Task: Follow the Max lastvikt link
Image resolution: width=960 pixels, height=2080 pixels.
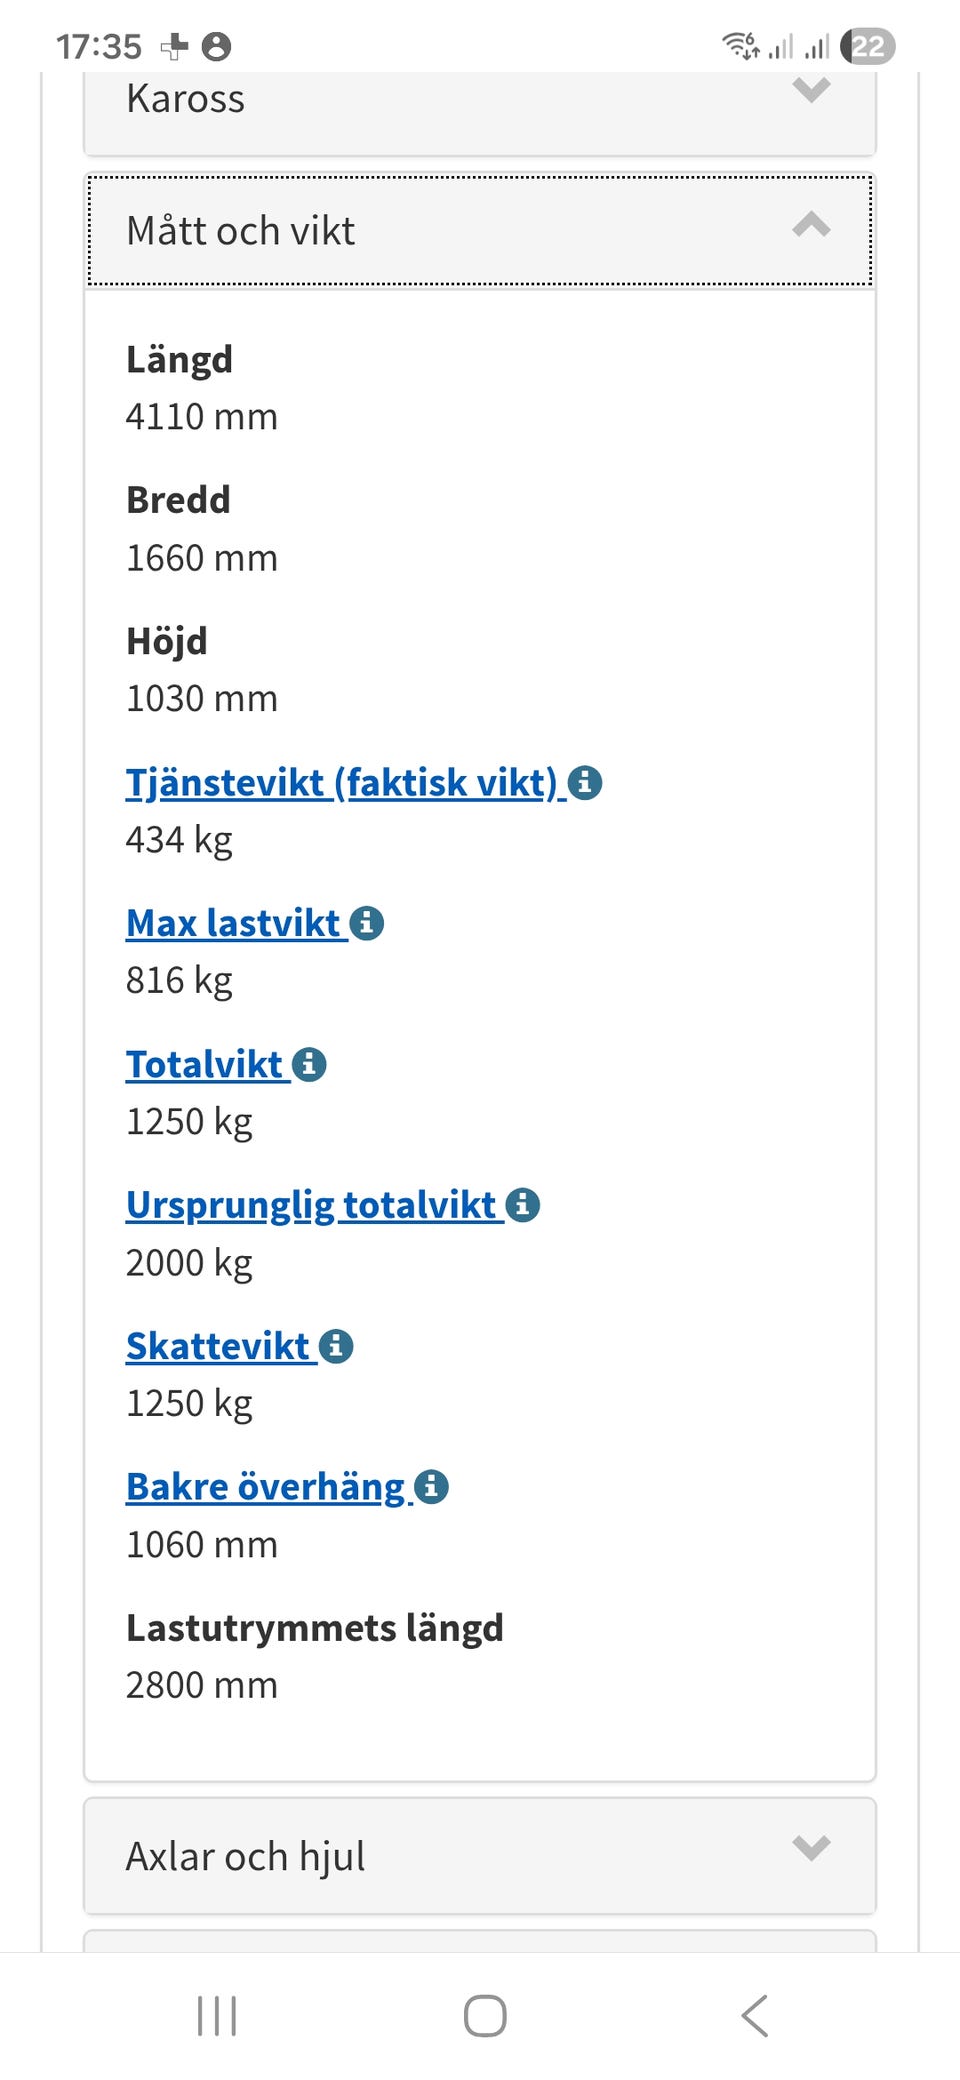Action: click(x=233, y=923)
